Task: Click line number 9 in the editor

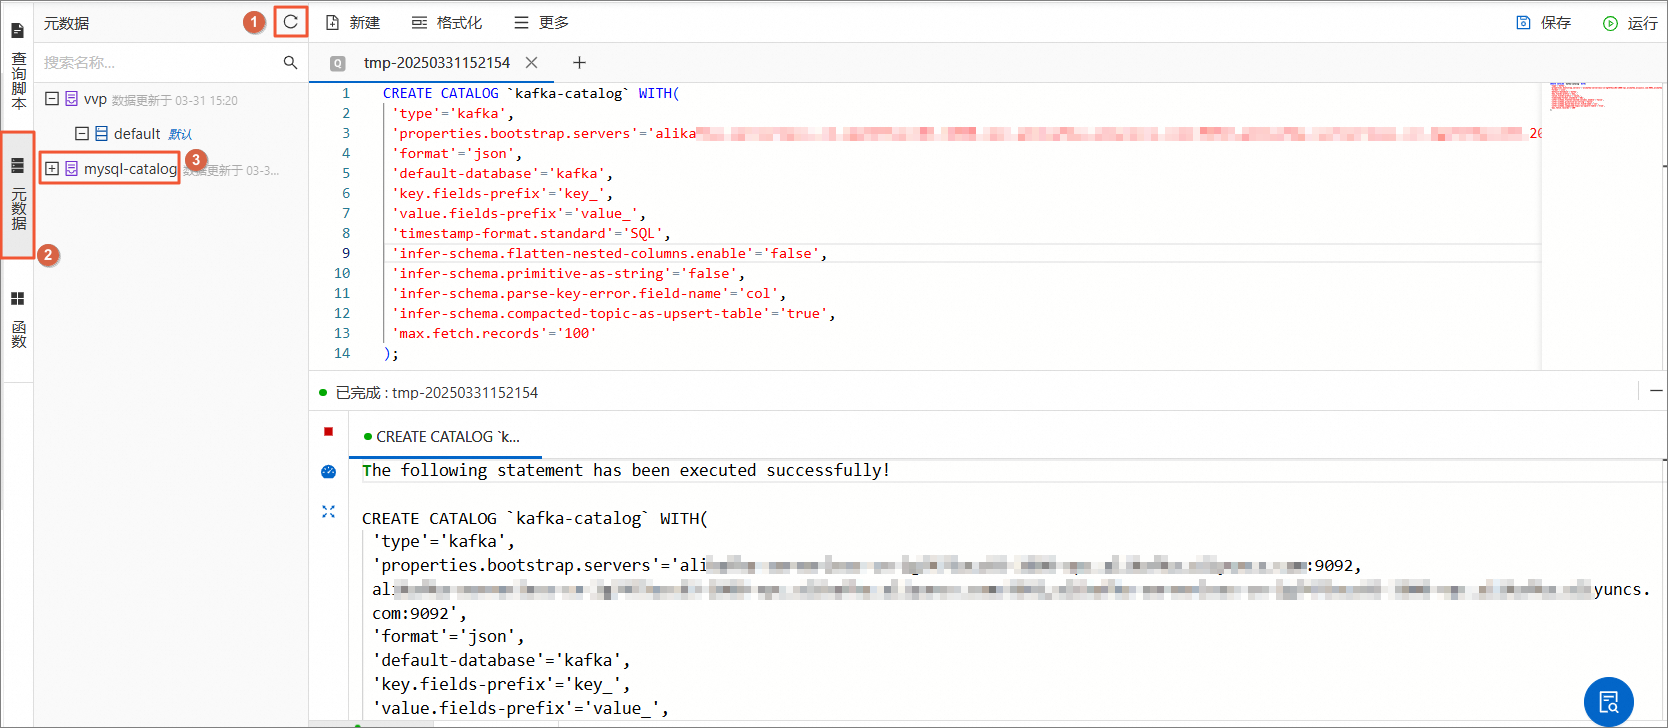Action: [x=345, y=253]
